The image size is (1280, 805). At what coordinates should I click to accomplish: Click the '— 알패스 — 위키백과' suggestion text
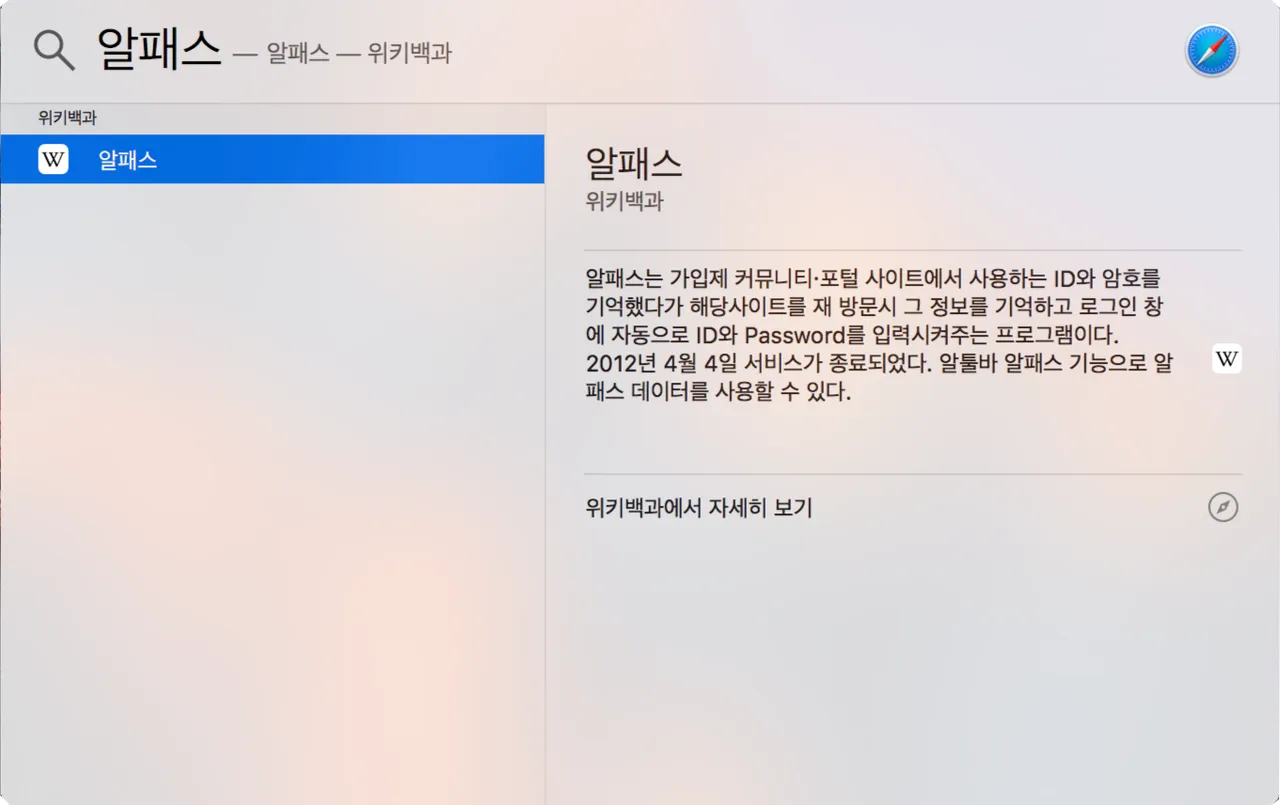pyautogui.click(x=342, y=53)
